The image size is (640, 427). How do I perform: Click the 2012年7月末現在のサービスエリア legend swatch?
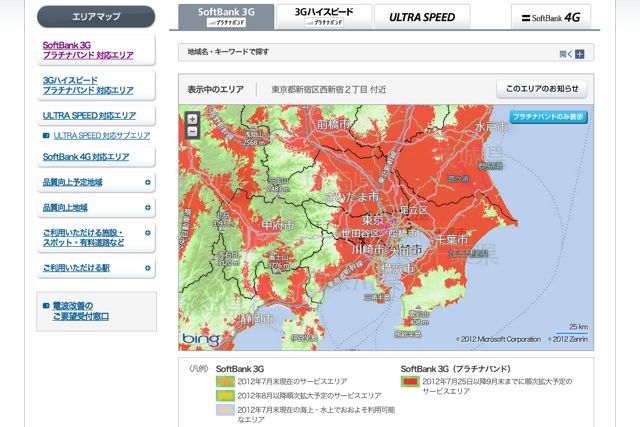coord(225,381)
